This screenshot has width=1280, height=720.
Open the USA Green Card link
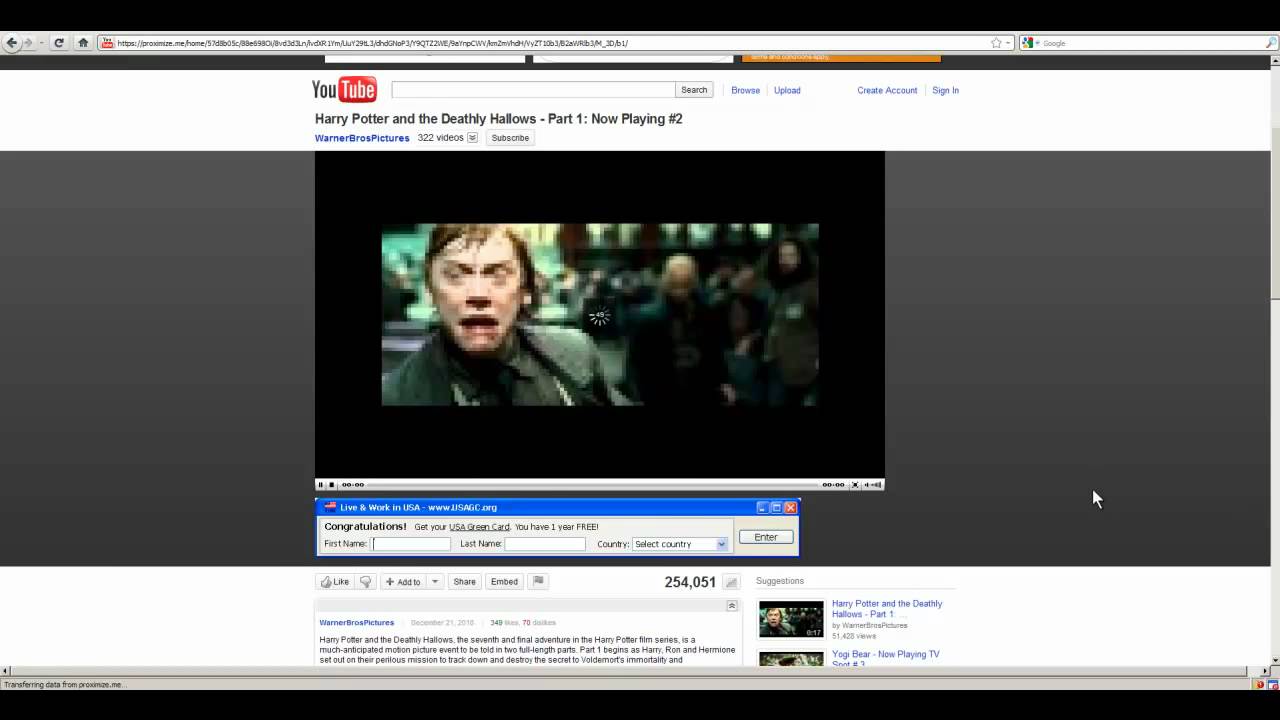point(479,527)
